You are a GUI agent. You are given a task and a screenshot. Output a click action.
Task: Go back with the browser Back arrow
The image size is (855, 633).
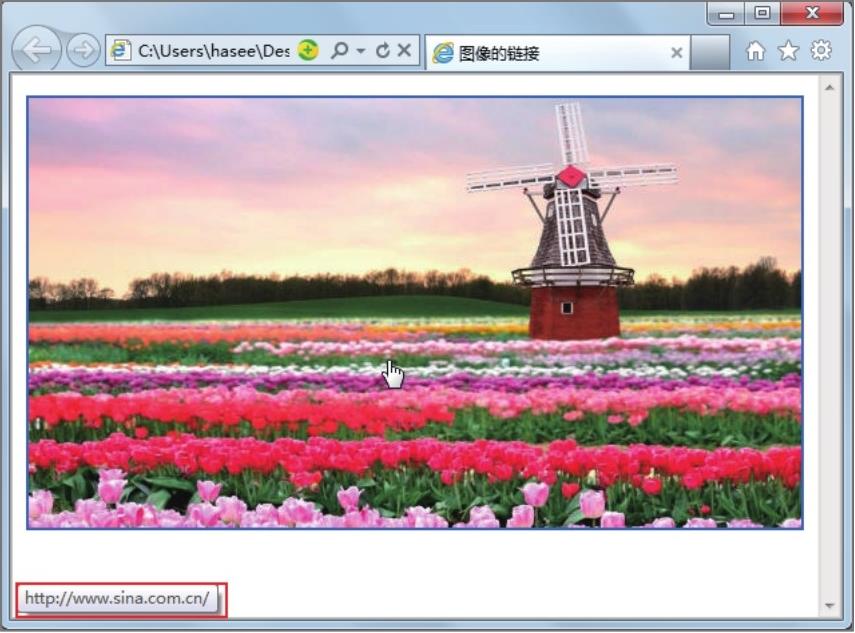[x=37, y=50]
